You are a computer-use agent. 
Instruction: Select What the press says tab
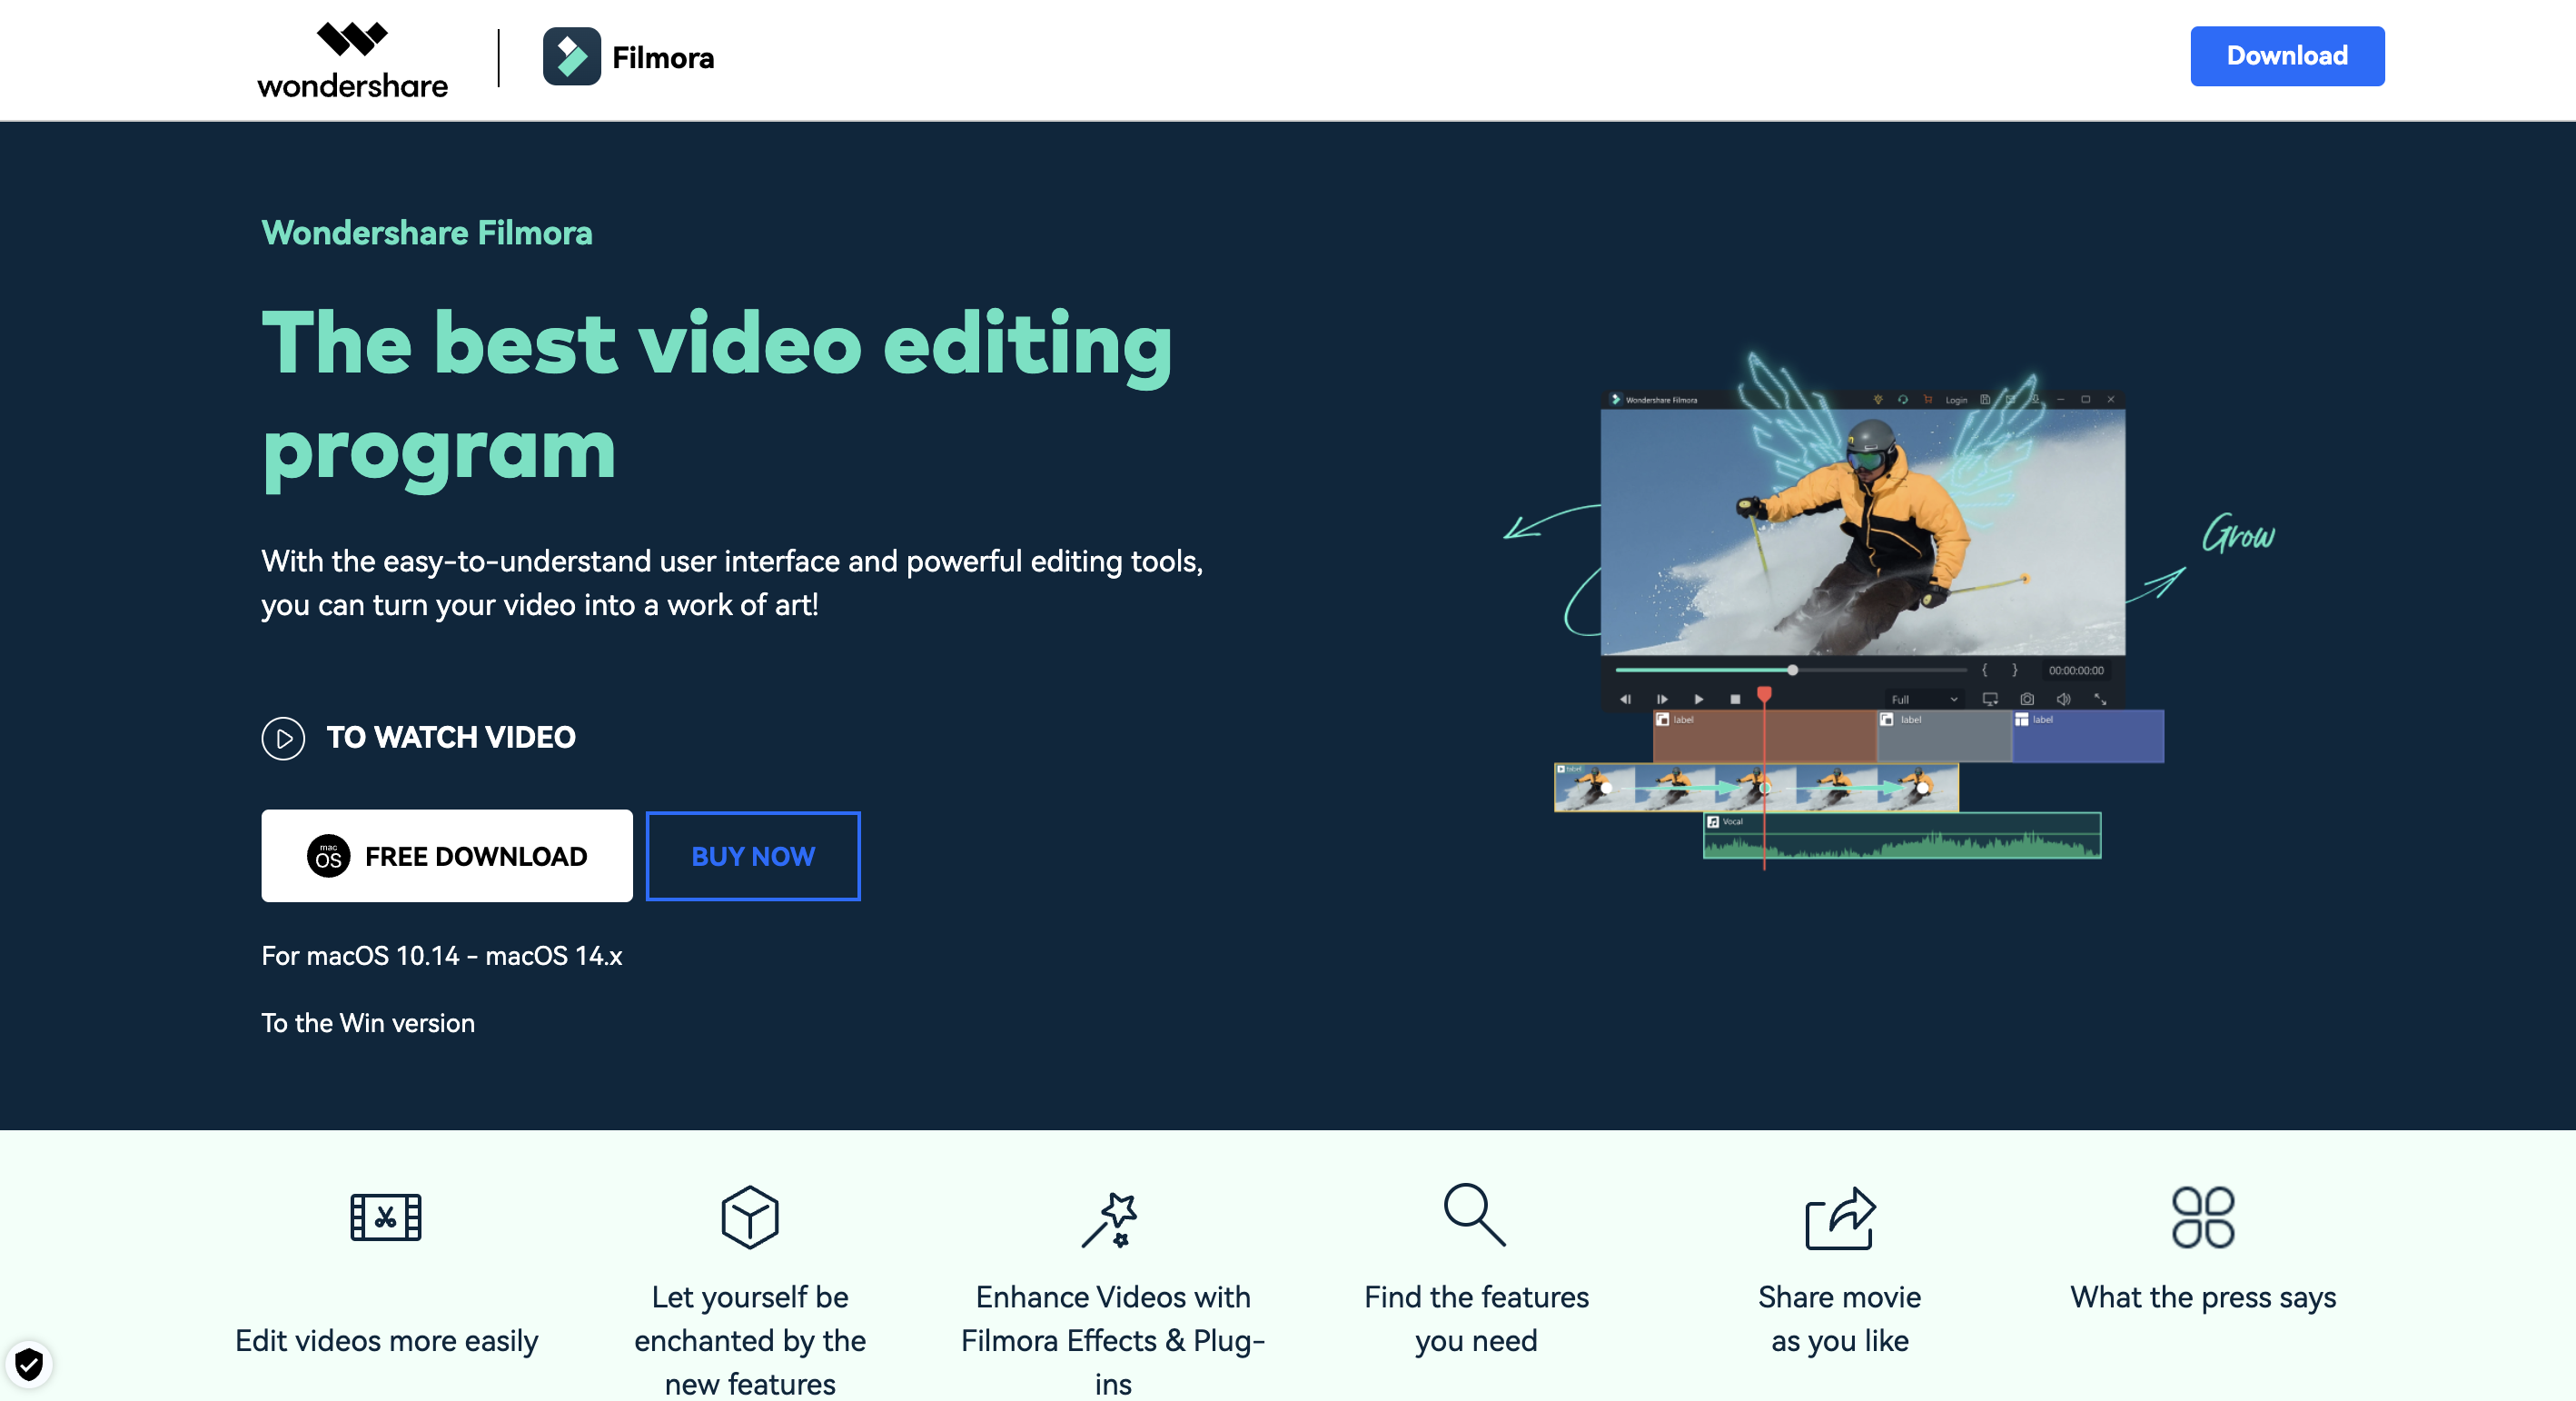pyautogui.click(x=2202, y=1297)
